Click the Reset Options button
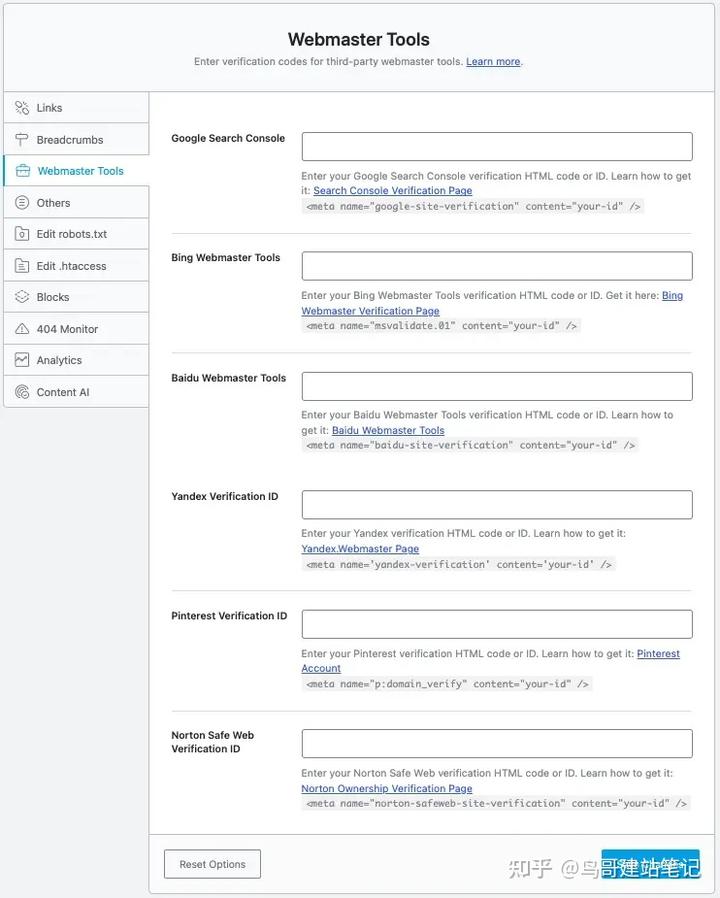Image resolution: width=720 pixels, height=898 pixels. pos(213,864)
